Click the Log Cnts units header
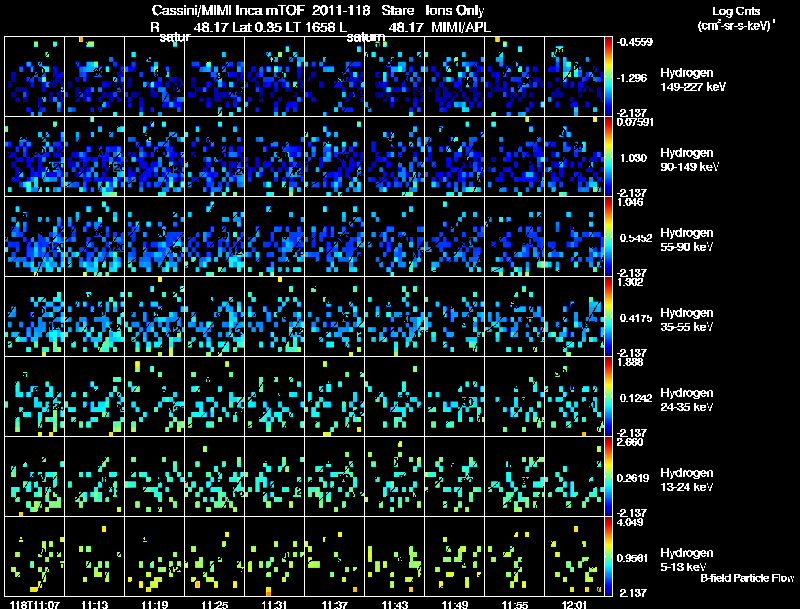The height and width of the screenshot is (609, 800). pyautogui.click(x=736, y=18)
